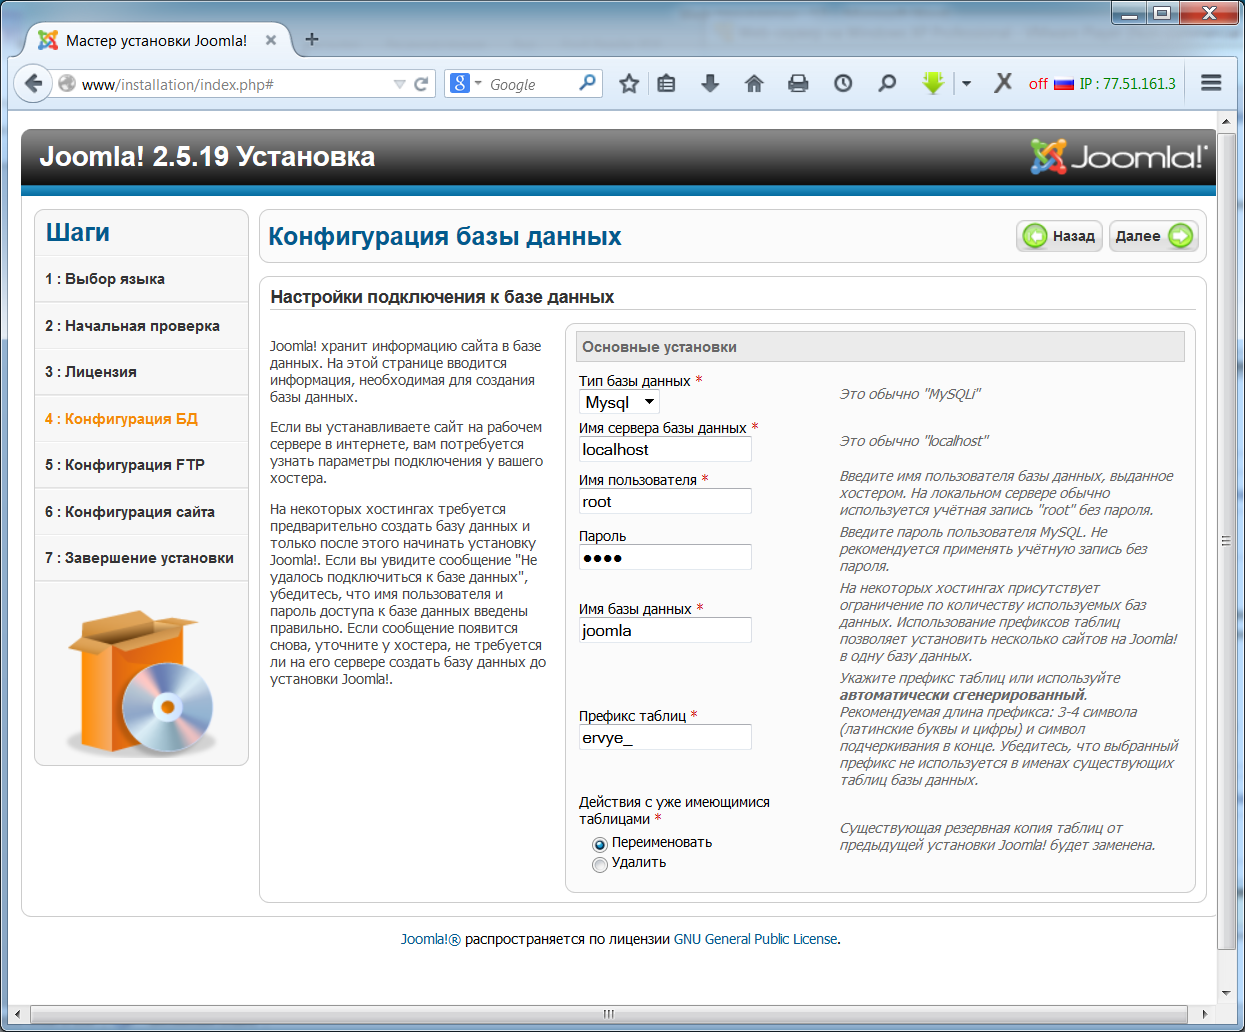The width and height of the screenshot is (1245, 1032).
Task: Open the downloads arrow icon
Action: click(x=710, y=84)
